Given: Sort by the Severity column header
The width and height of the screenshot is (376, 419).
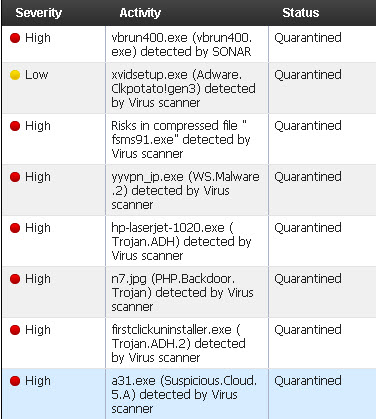Looking at the screenshot, I should [x=39, y=13].
